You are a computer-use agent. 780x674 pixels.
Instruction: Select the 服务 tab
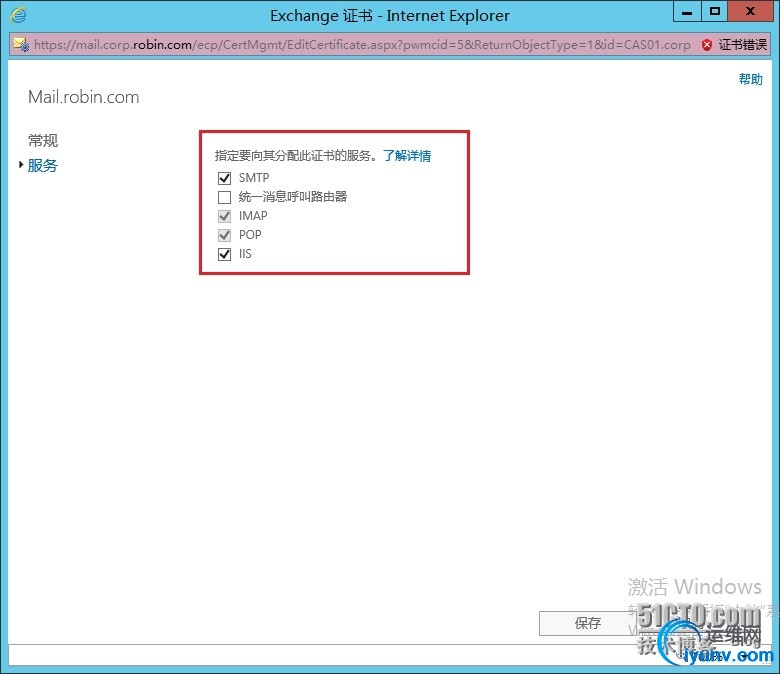point(43,165)
